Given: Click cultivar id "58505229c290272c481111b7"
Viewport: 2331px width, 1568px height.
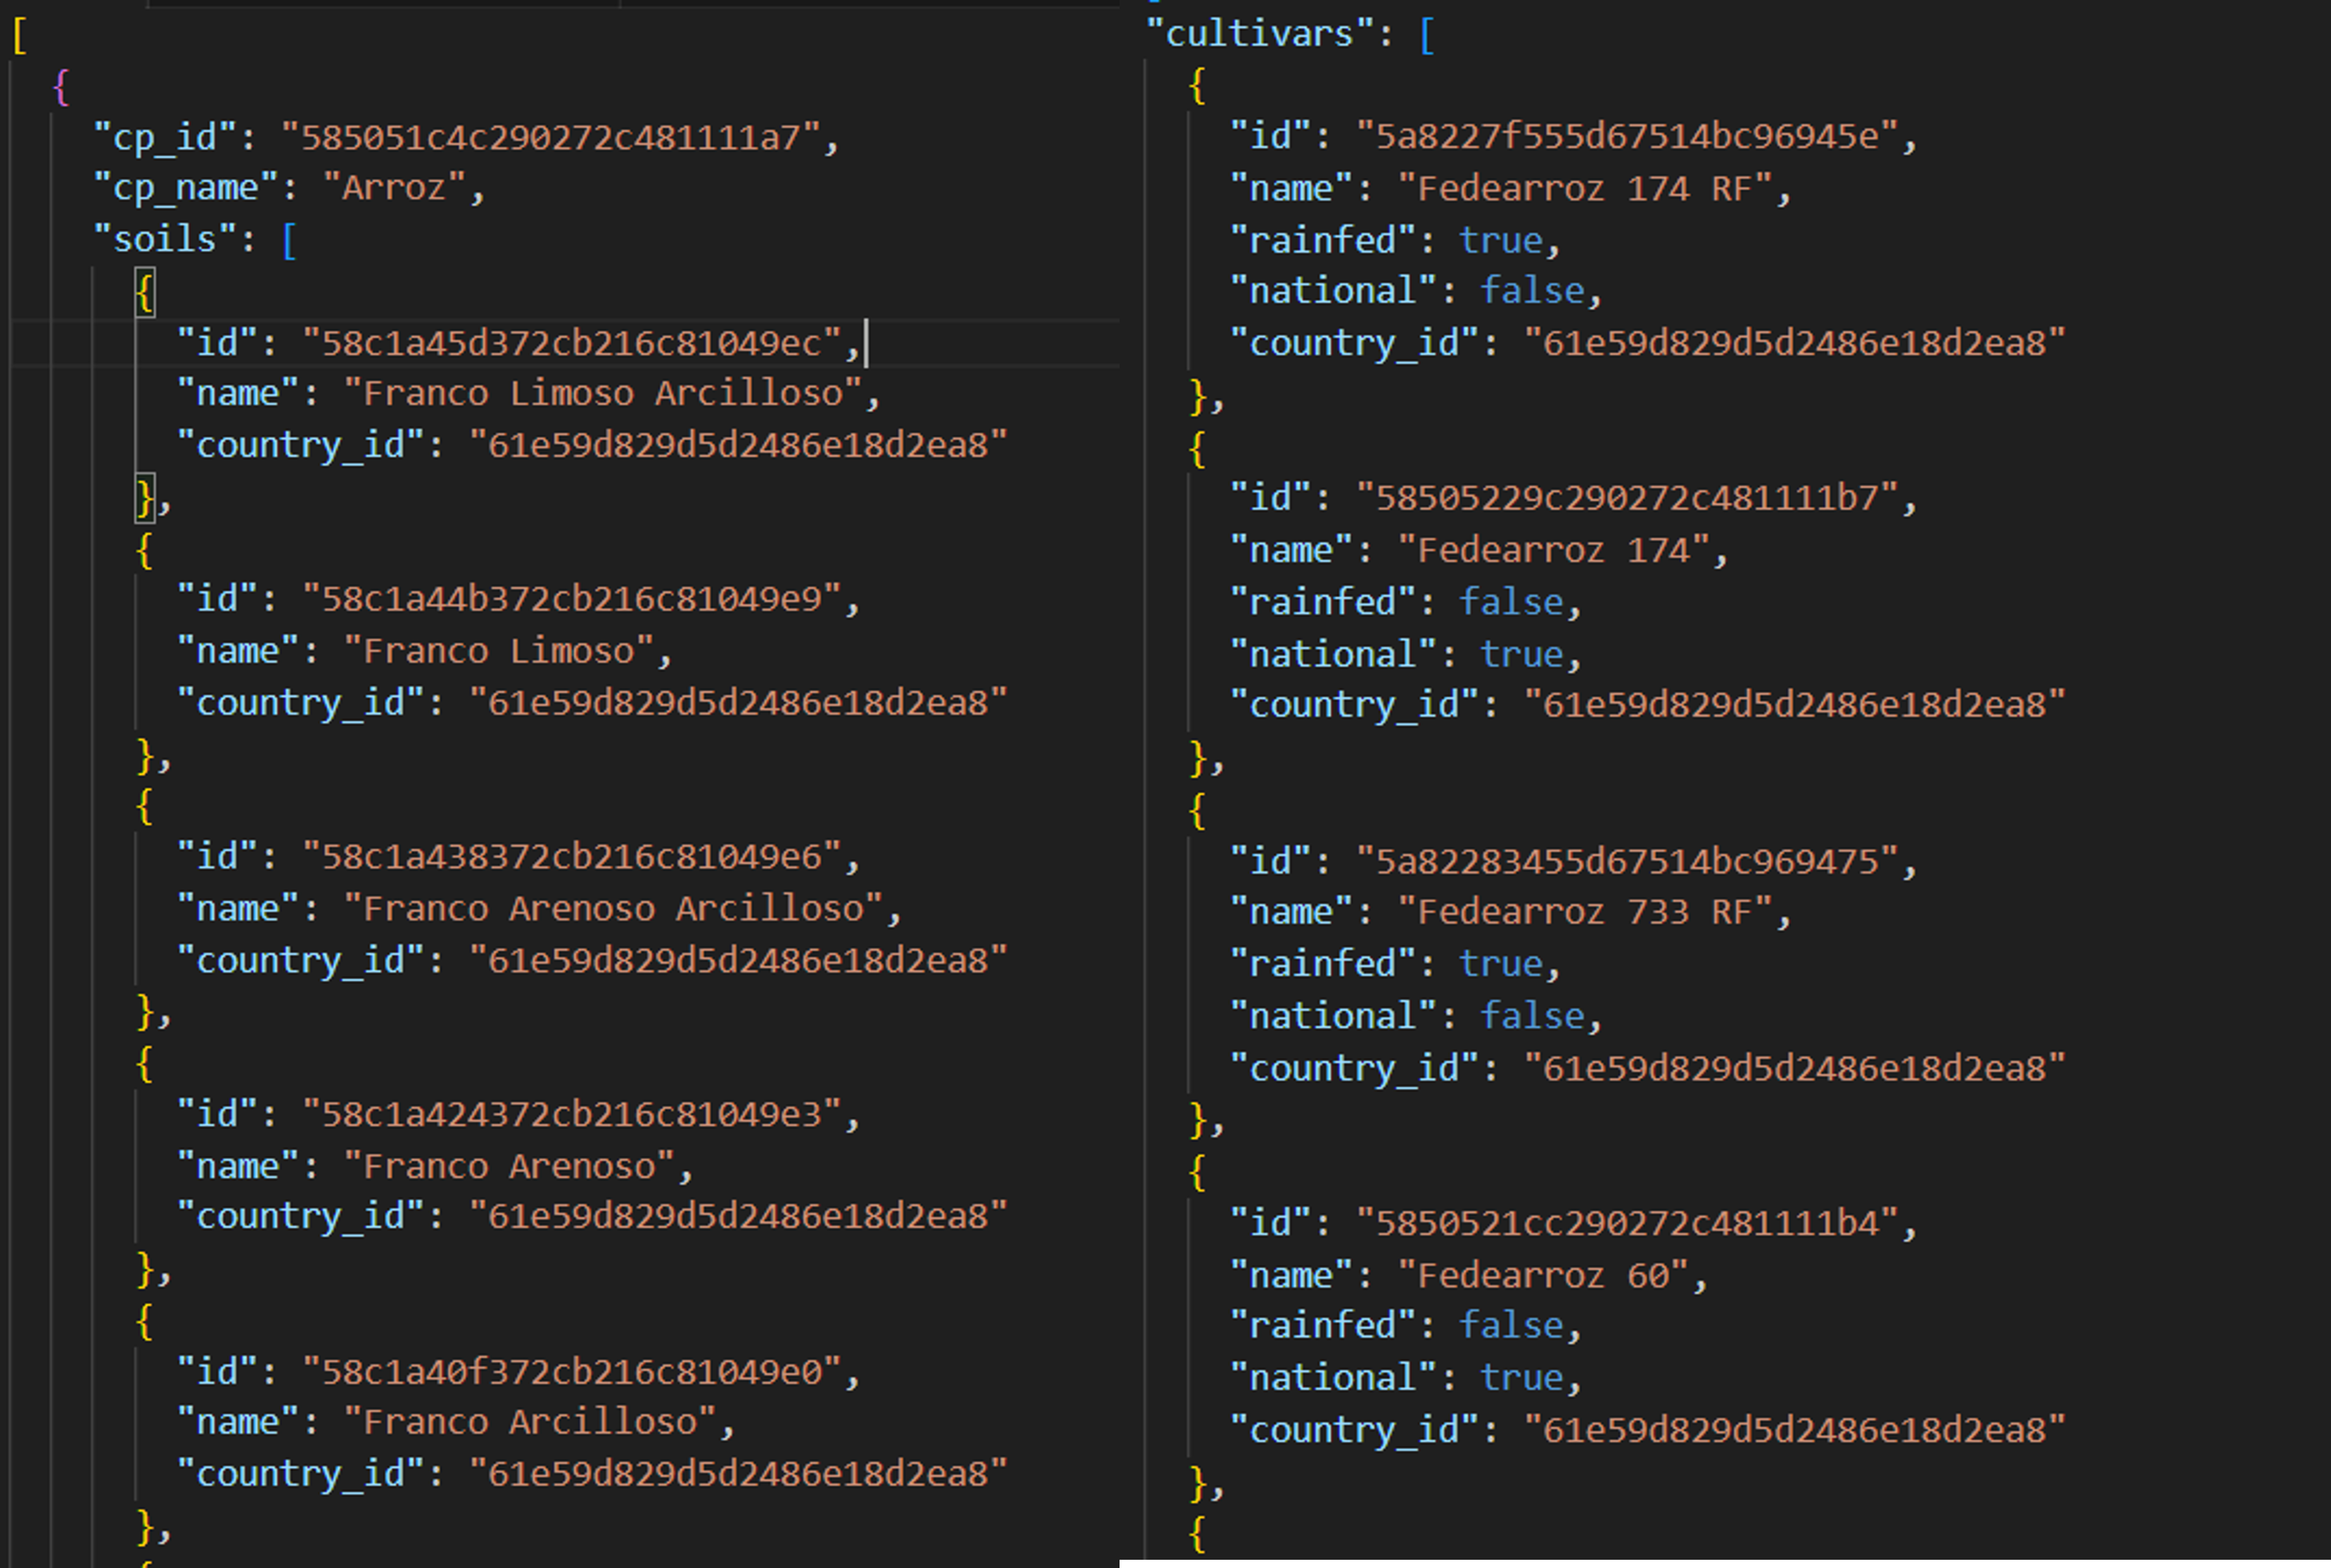Looking at the screenshot, I should point(1627,498).
